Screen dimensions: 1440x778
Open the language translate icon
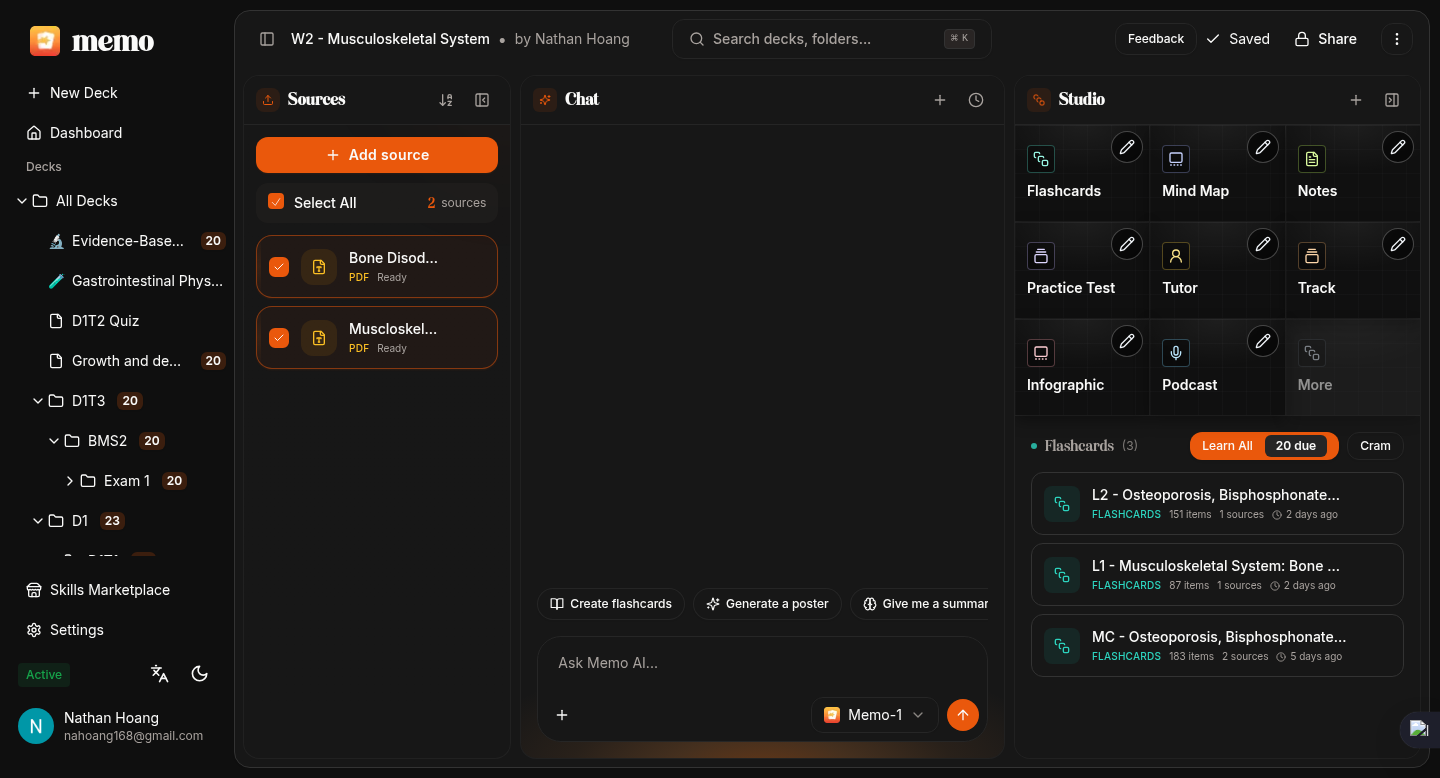(160, 674)
